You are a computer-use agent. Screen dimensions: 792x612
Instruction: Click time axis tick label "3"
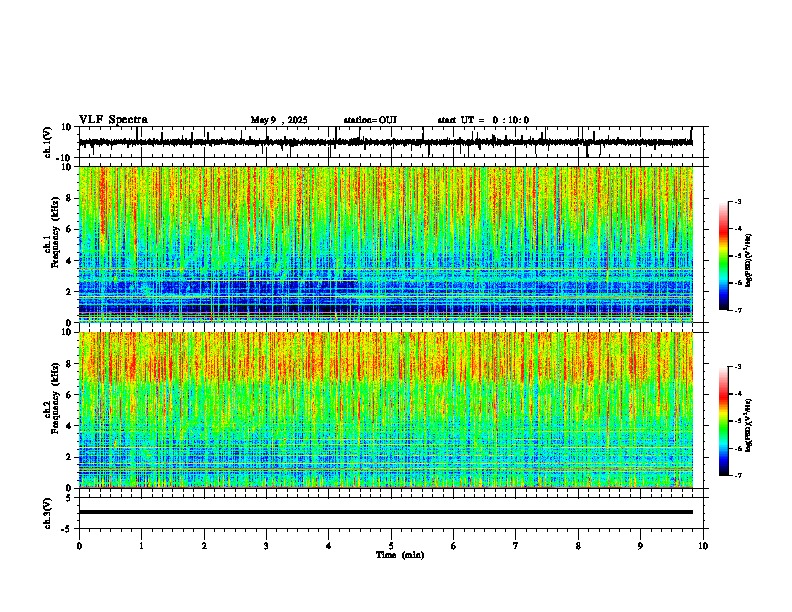point(266,546)
